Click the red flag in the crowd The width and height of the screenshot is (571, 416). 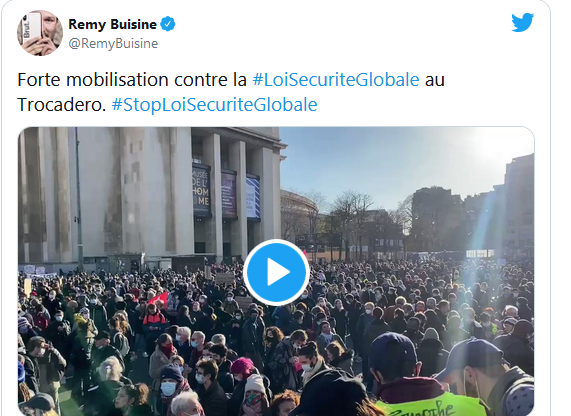[158, 299]
